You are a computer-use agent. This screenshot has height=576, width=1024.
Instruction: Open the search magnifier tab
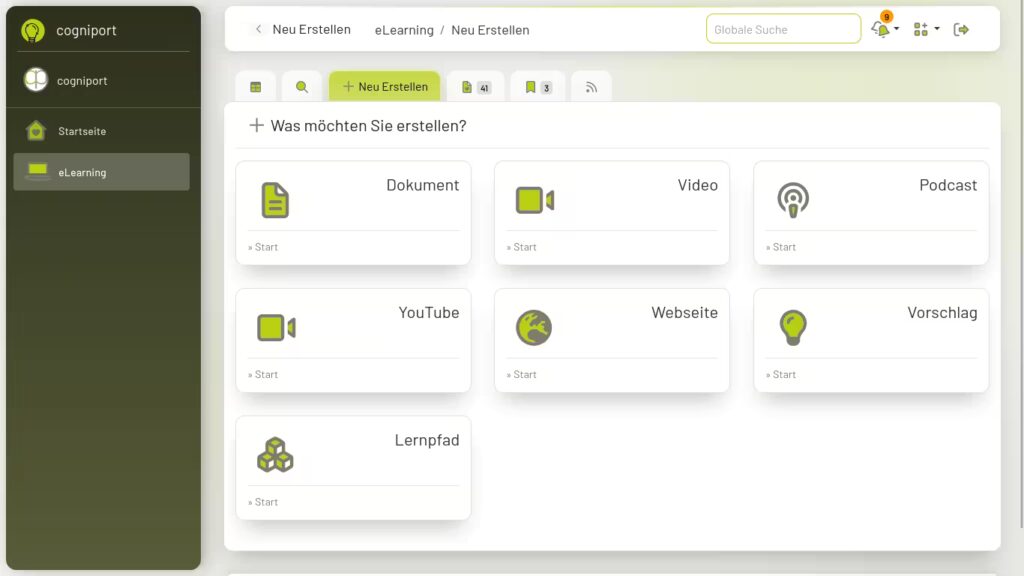302,87
